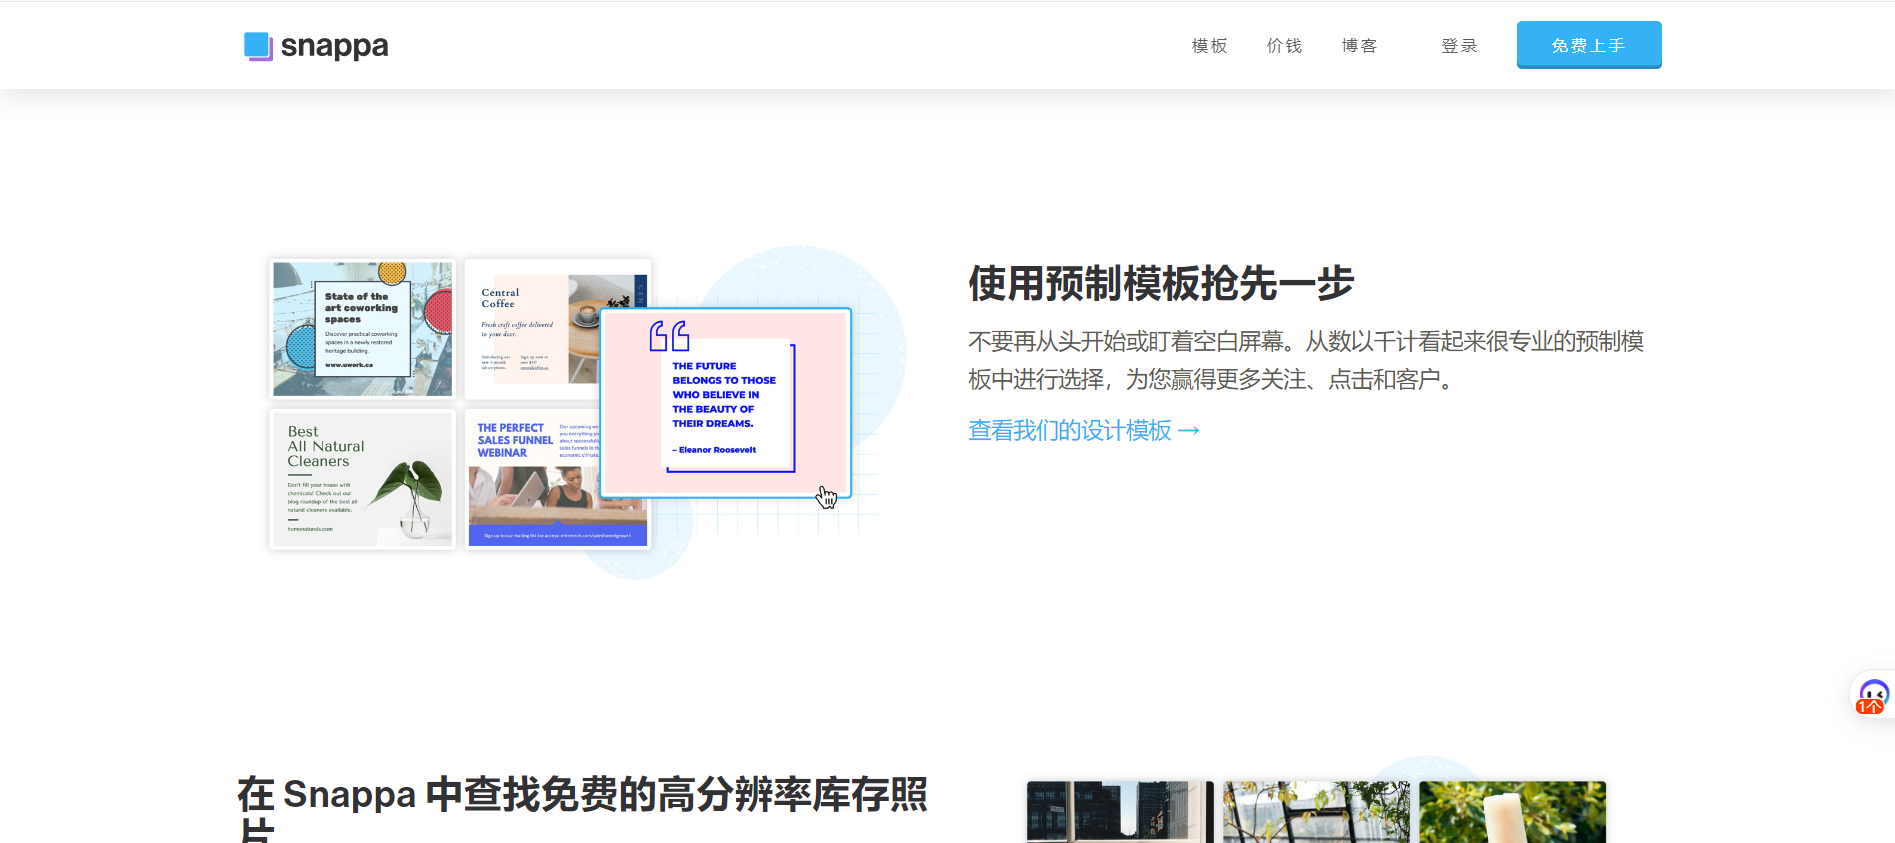1895x843 pixels.
Task: Select the coworking spaces template thumbnail
Action: (363, 329)
